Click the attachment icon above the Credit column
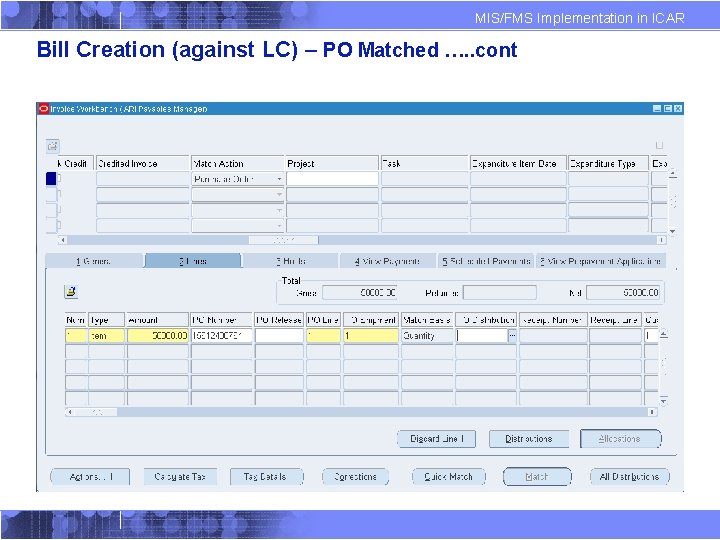The width and height of the screenshot is (720, 540). click(x=53, y=146)
